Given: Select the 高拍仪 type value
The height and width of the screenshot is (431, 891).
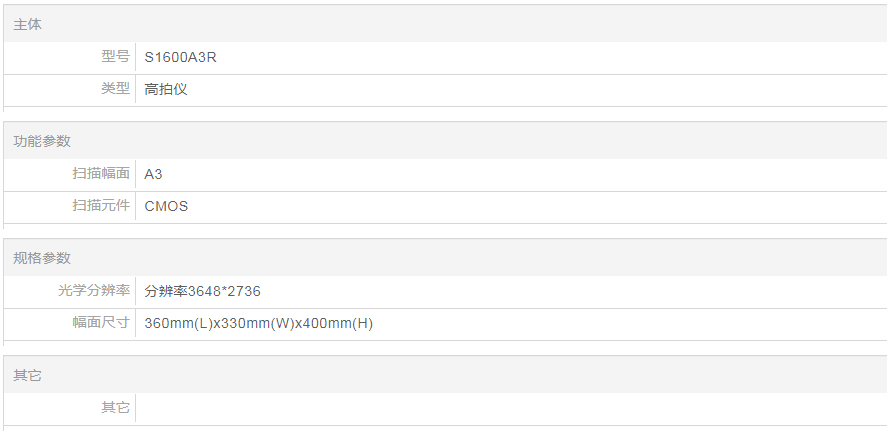Looking at the screenshot, I should (166, 89).
